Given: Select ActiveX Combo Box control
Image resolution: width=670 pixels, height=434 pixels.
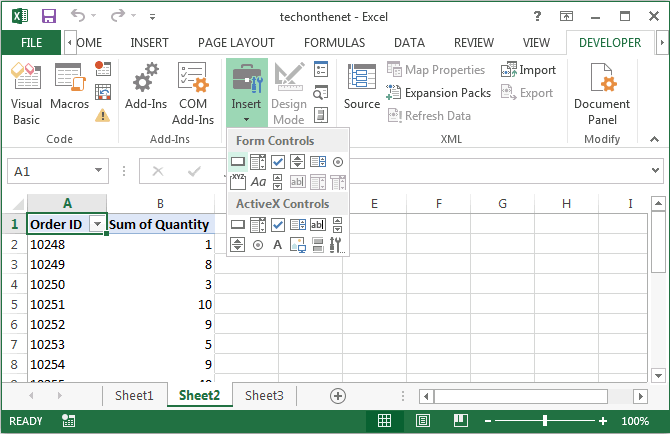Looking at the screenshot, I should pyautogui.click(x=258, y=224).
